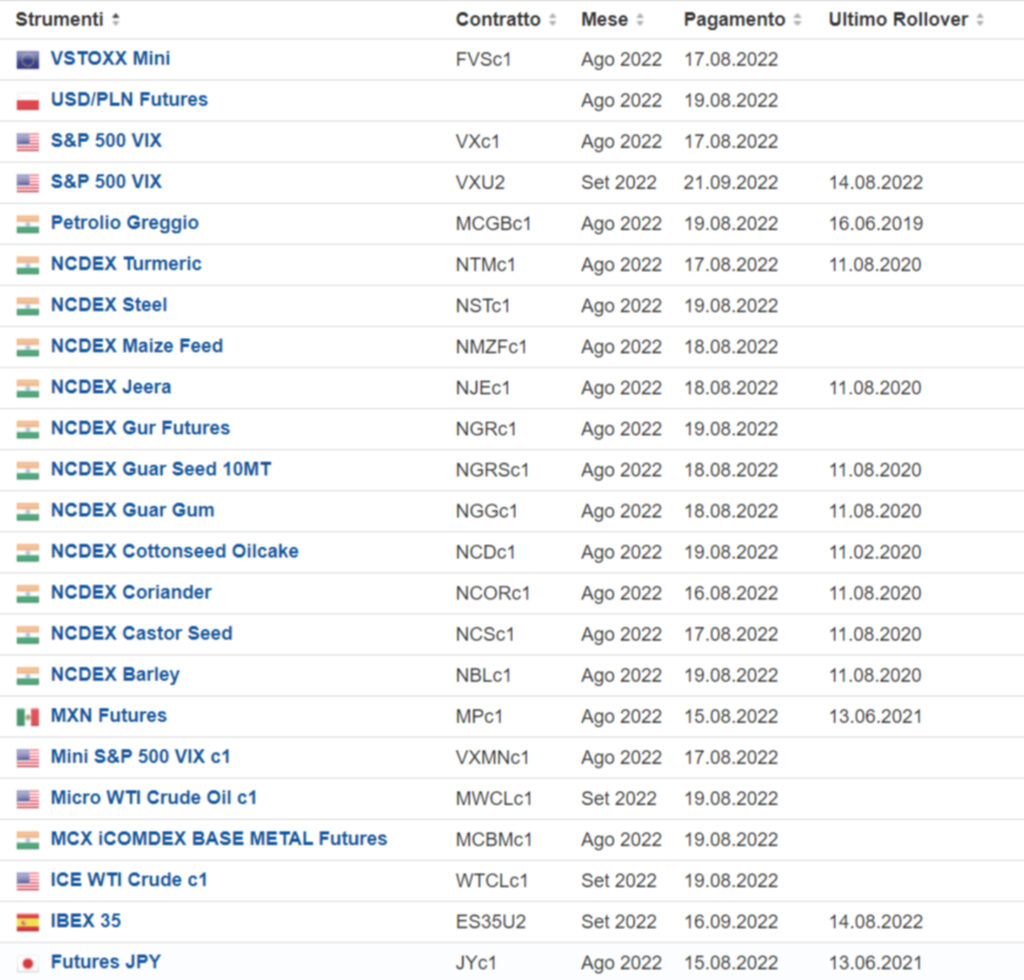Click the Mexican flag beside MXN Futures
This screenshot has height=980, width=1024.
(28, 716)
